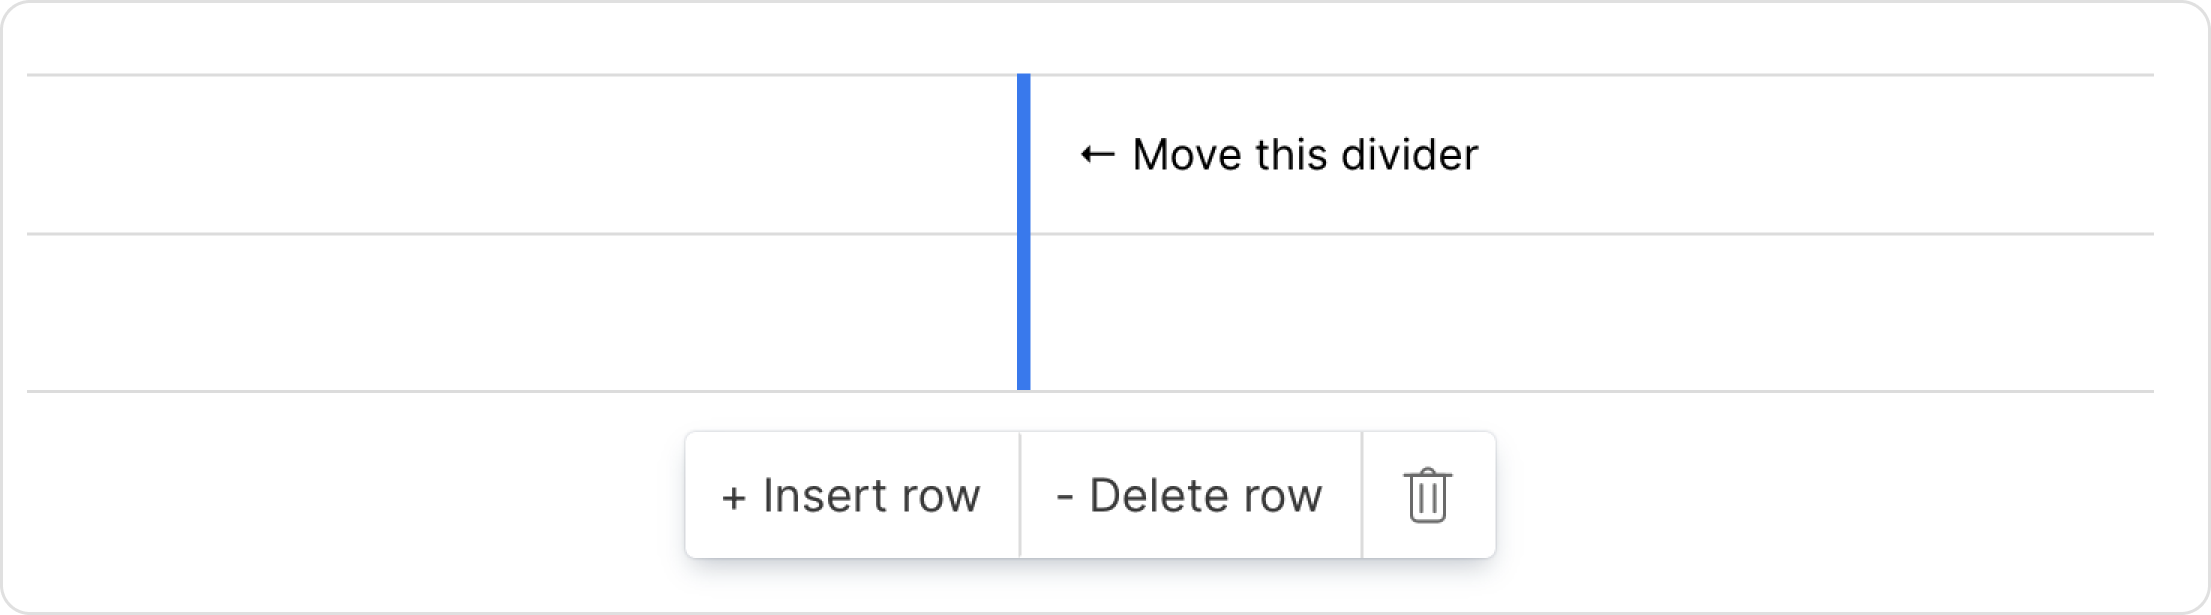2211x615 pixels.
Task: Click the blue divider in the first row
Action: pos(1023,154)
